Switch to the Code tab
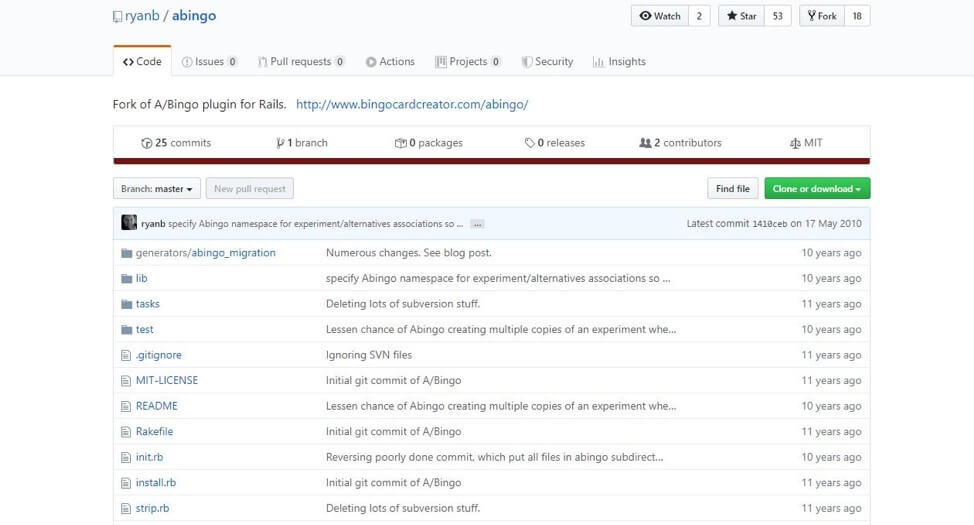Viewport: 974px width, 525px height. point(142,62)
